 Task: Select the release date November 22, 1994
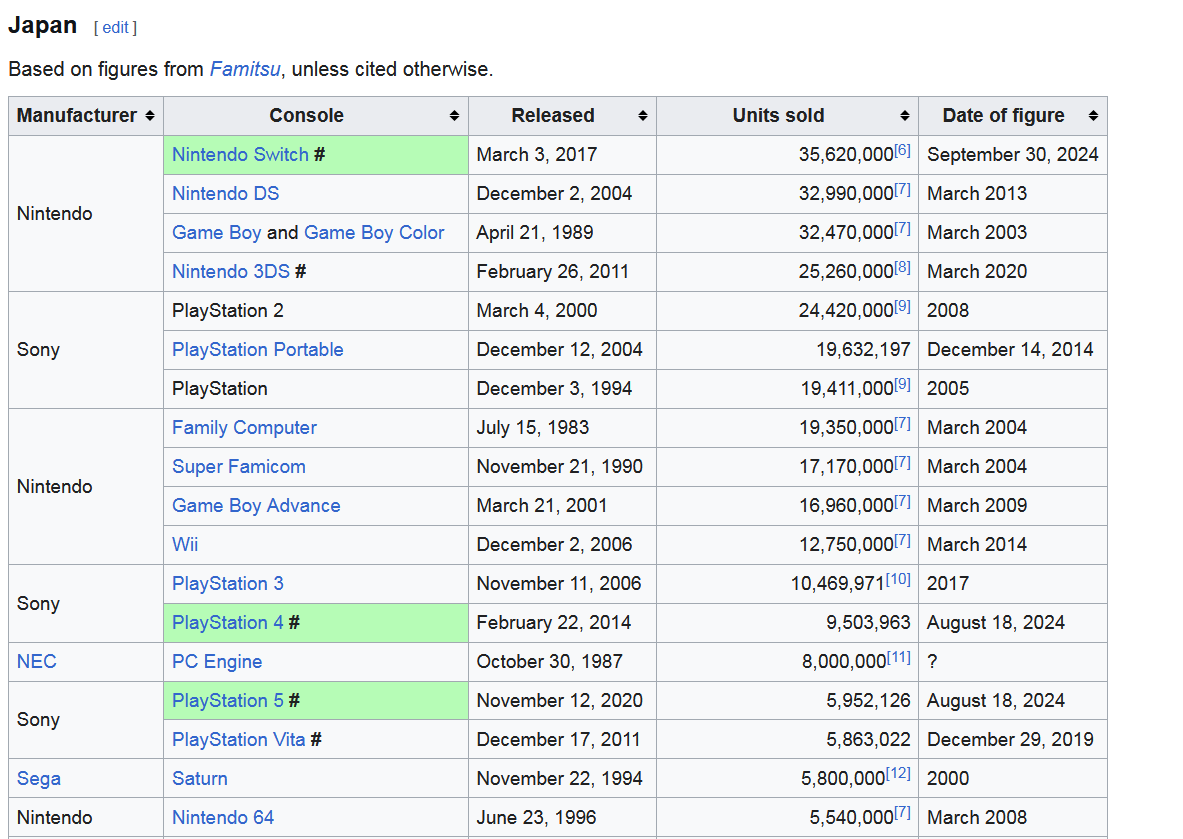560,779
